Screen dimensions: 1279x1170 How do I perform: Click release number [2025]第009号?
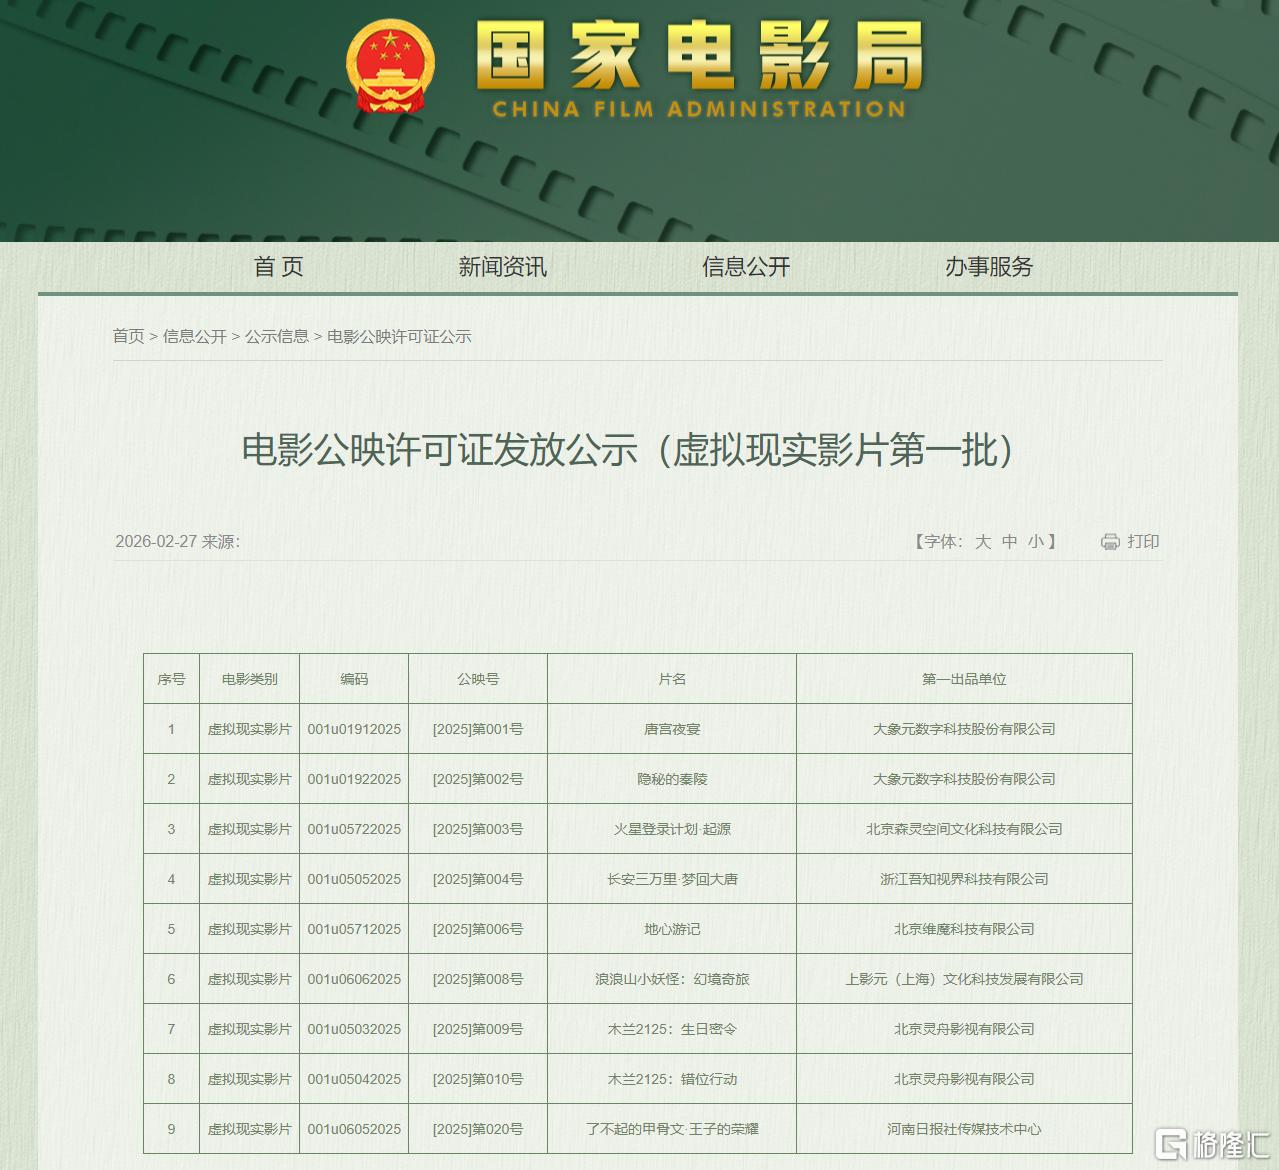point(478,1029)
